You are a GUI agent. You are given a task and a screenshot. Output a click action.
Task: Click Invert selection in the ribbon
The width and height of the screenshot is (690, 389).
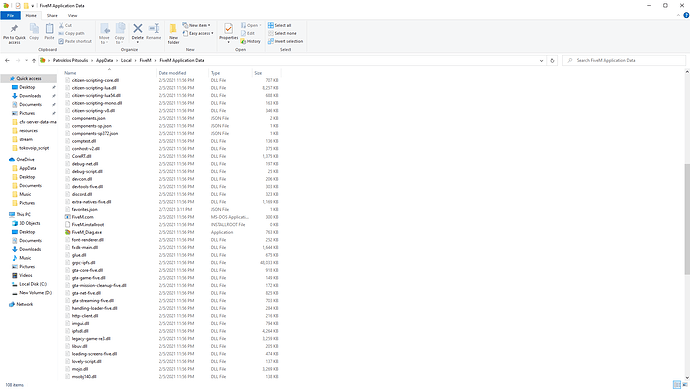(x=285, y=41)
